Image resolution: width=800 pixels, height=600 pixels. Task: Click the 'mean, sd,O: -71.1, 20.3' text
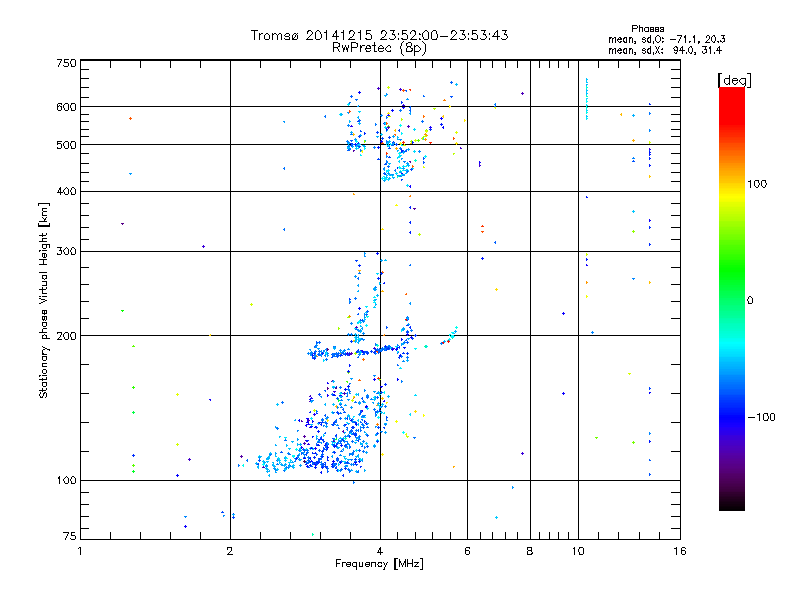[x=667, y=40]
